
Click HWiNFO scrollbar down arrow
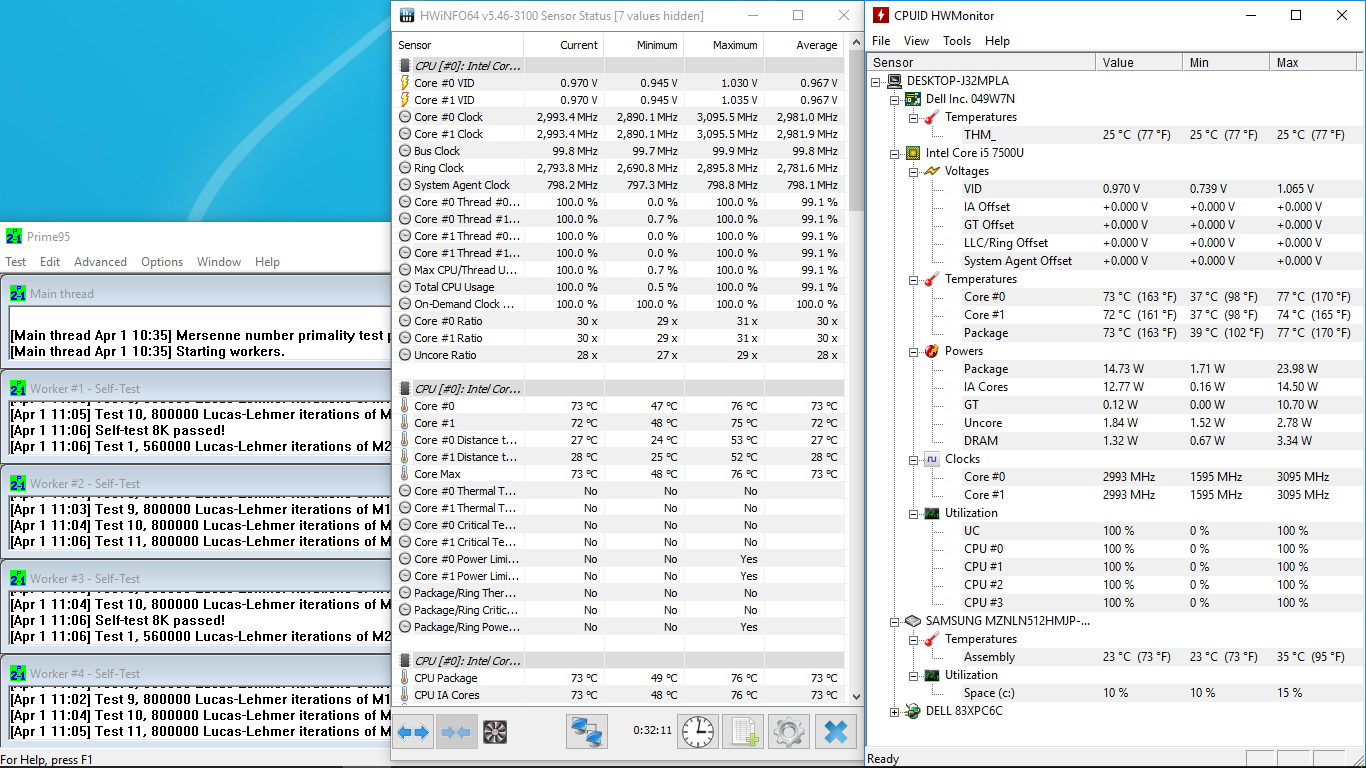855,696
